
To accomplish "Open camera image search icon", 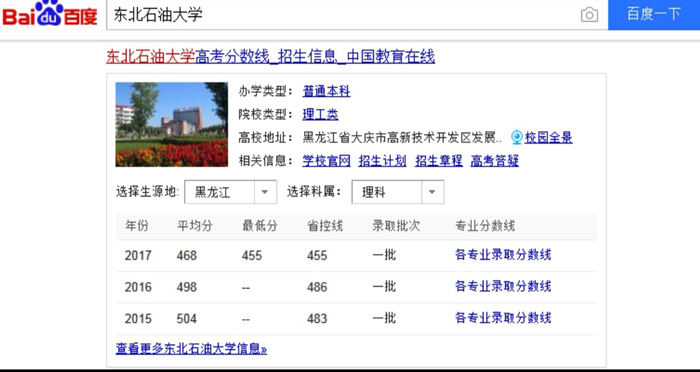I will 589,15.
